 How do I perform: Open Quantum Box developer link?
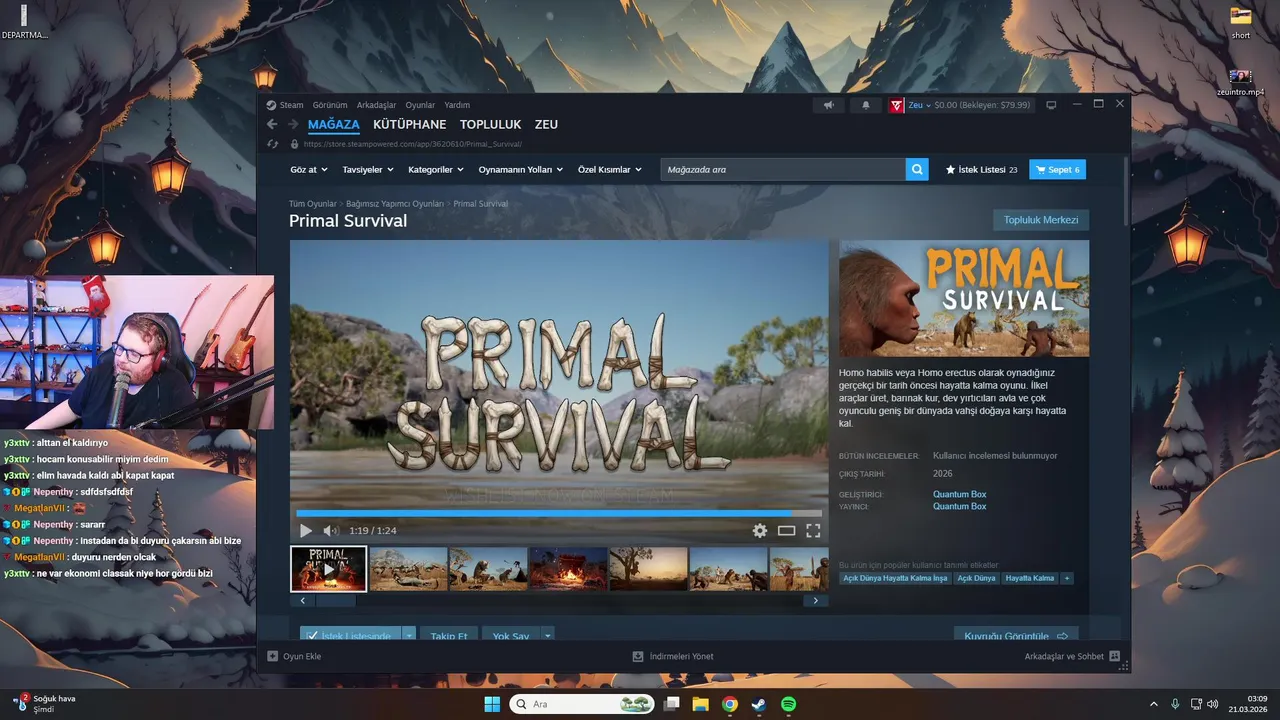[x=959, y=494]
